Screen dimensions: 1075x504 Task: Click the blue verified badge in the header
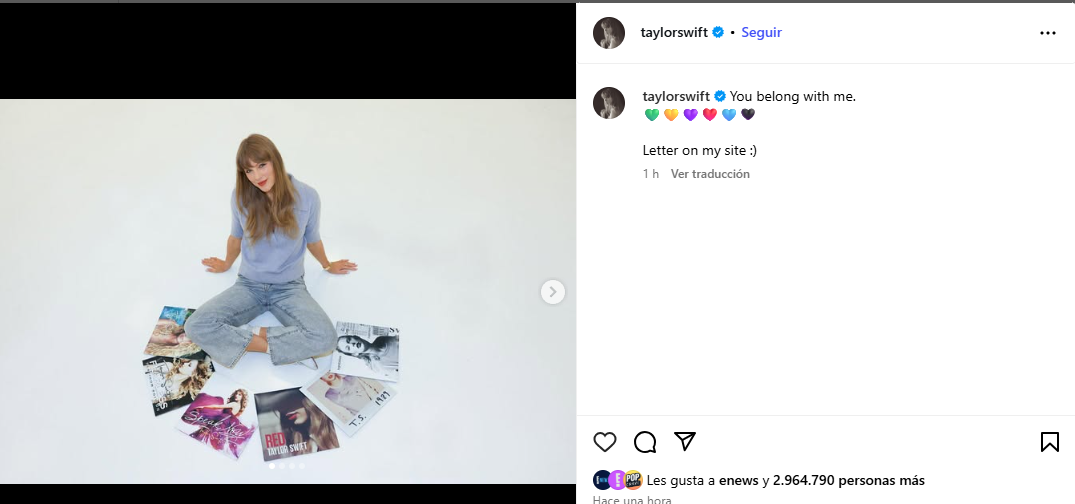coord(718,32)
